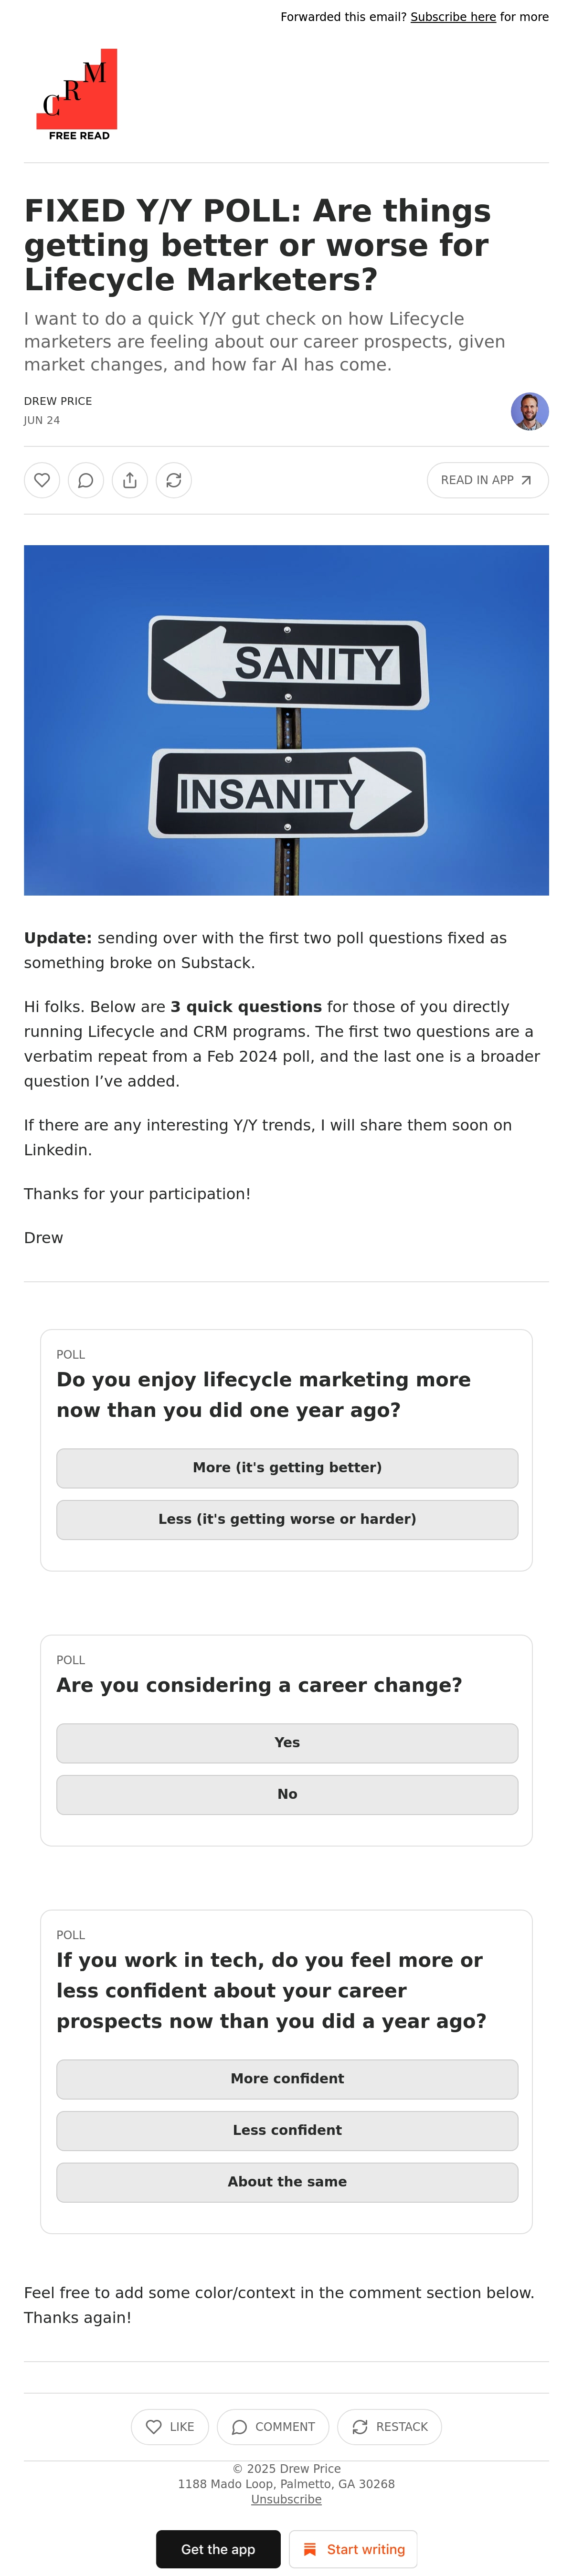
Task: Open comments via the speech bubble icon
Action: pyautogui.click(x=86, y=480)
